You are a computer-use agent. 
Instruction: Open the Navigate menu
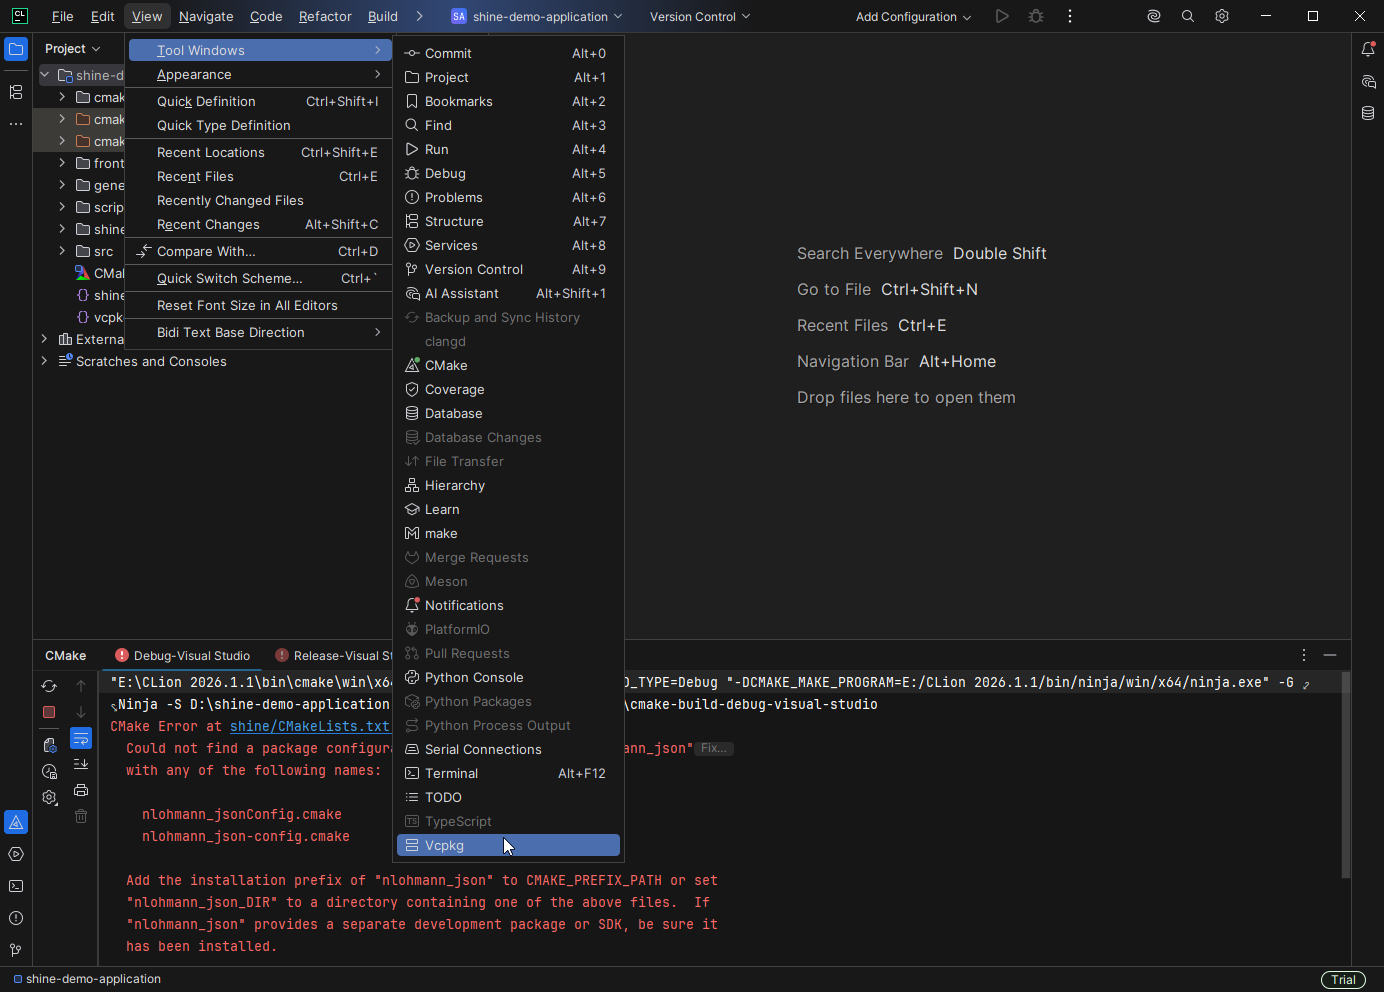(206, 16)
